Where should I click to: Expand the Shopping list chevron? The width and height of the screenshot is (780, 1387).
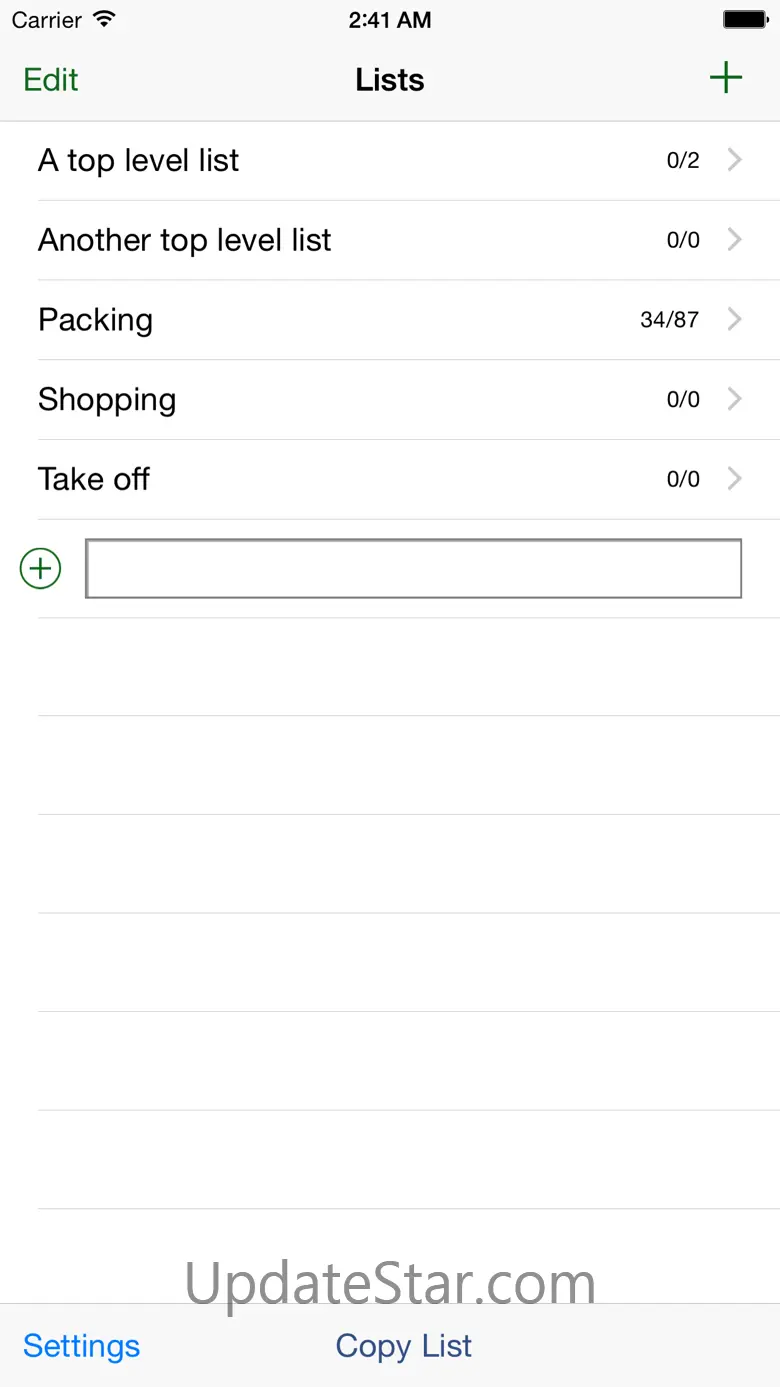point(735,400)
